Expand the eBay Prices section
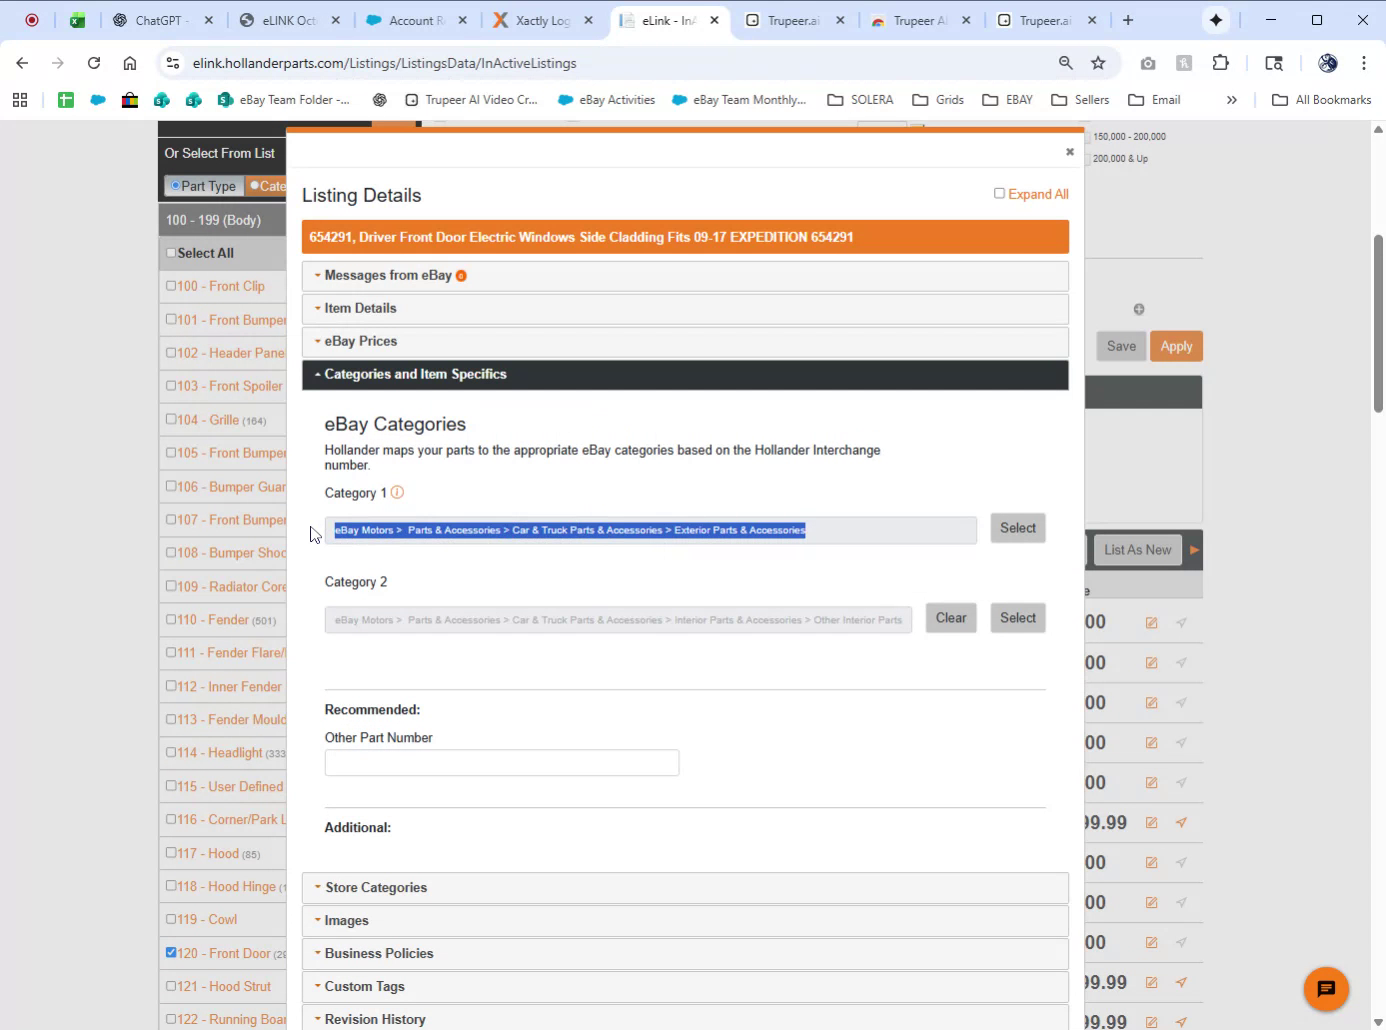Viewport: 1386px width, 1030px height. click(685, 341)
